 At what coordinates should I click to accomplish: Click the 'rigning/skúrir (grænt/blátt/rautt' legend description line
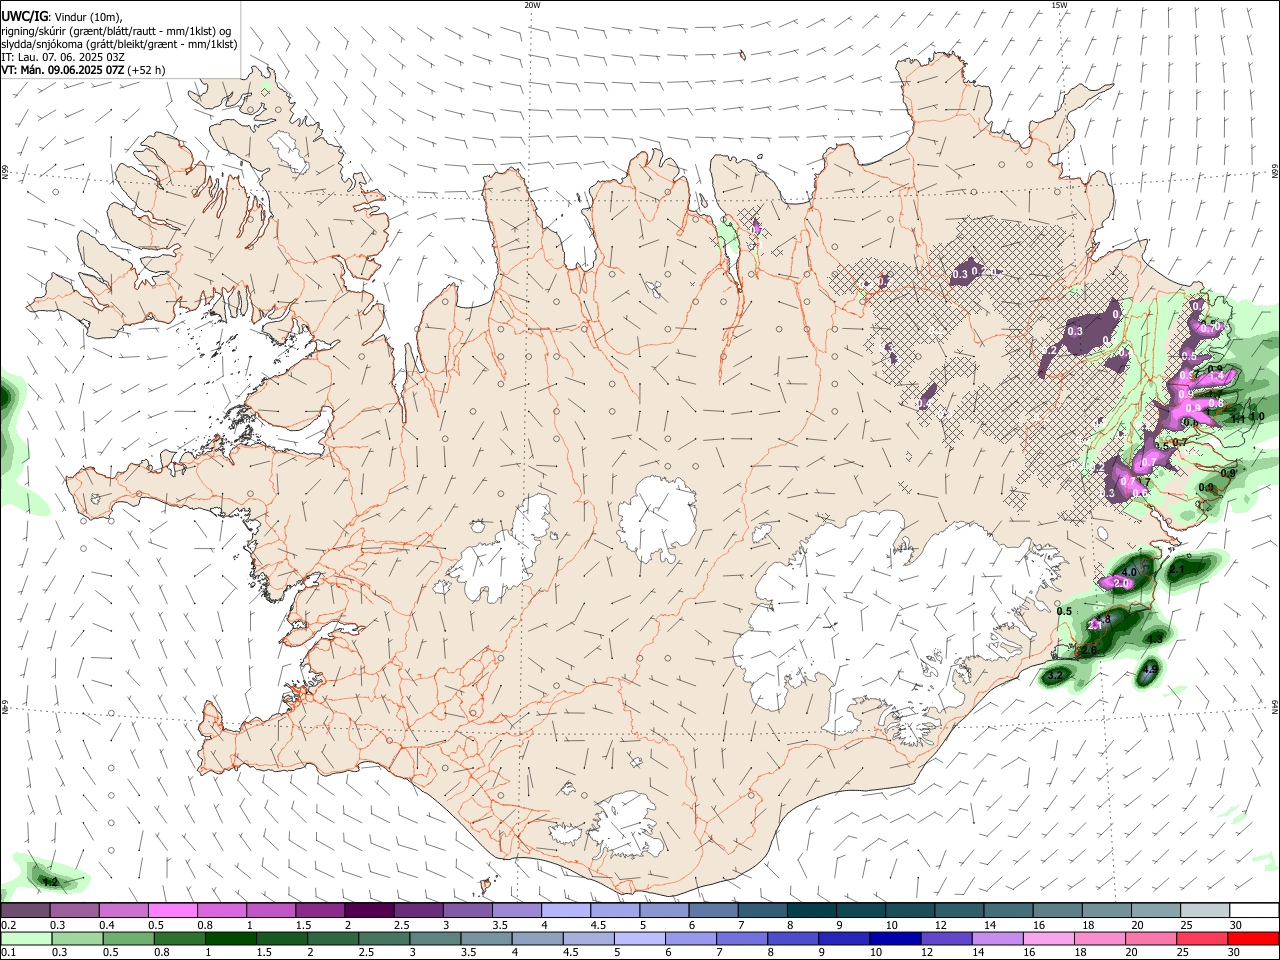[x=116, y=30]
